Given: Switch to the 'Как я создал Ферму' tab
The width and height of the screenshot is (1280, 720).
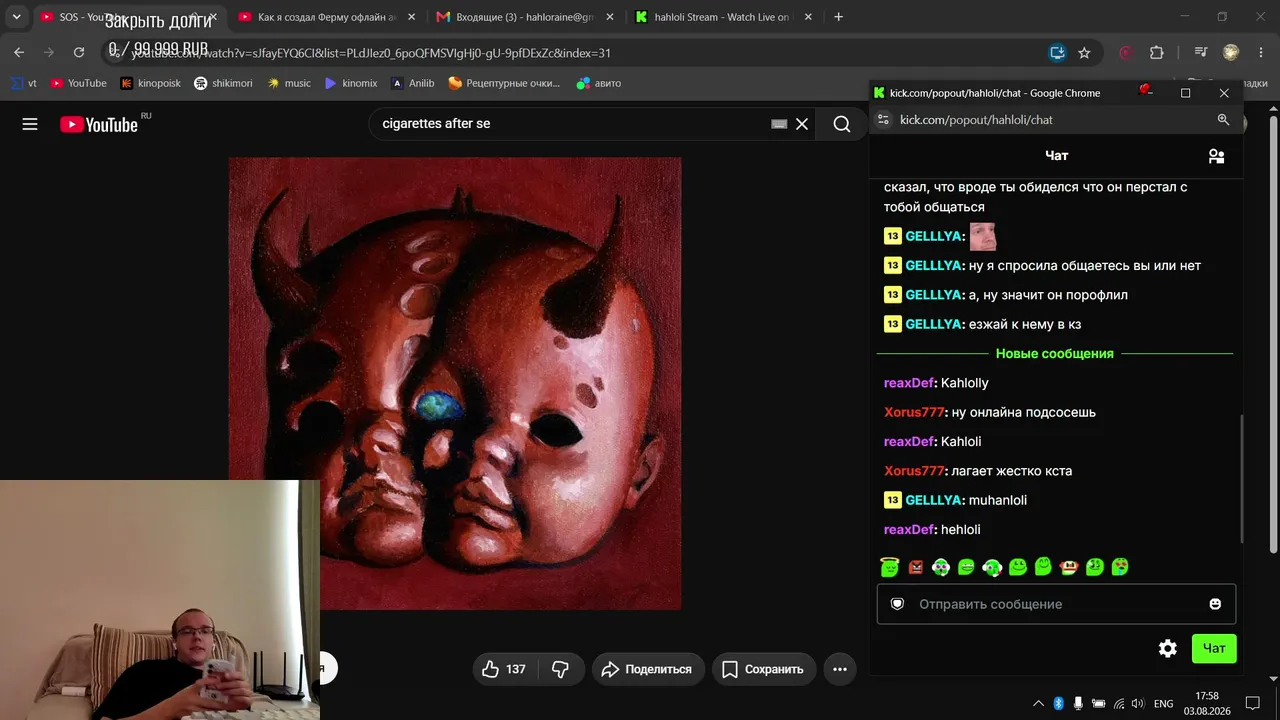Looking at the screenshot, I should coord(324,17).
